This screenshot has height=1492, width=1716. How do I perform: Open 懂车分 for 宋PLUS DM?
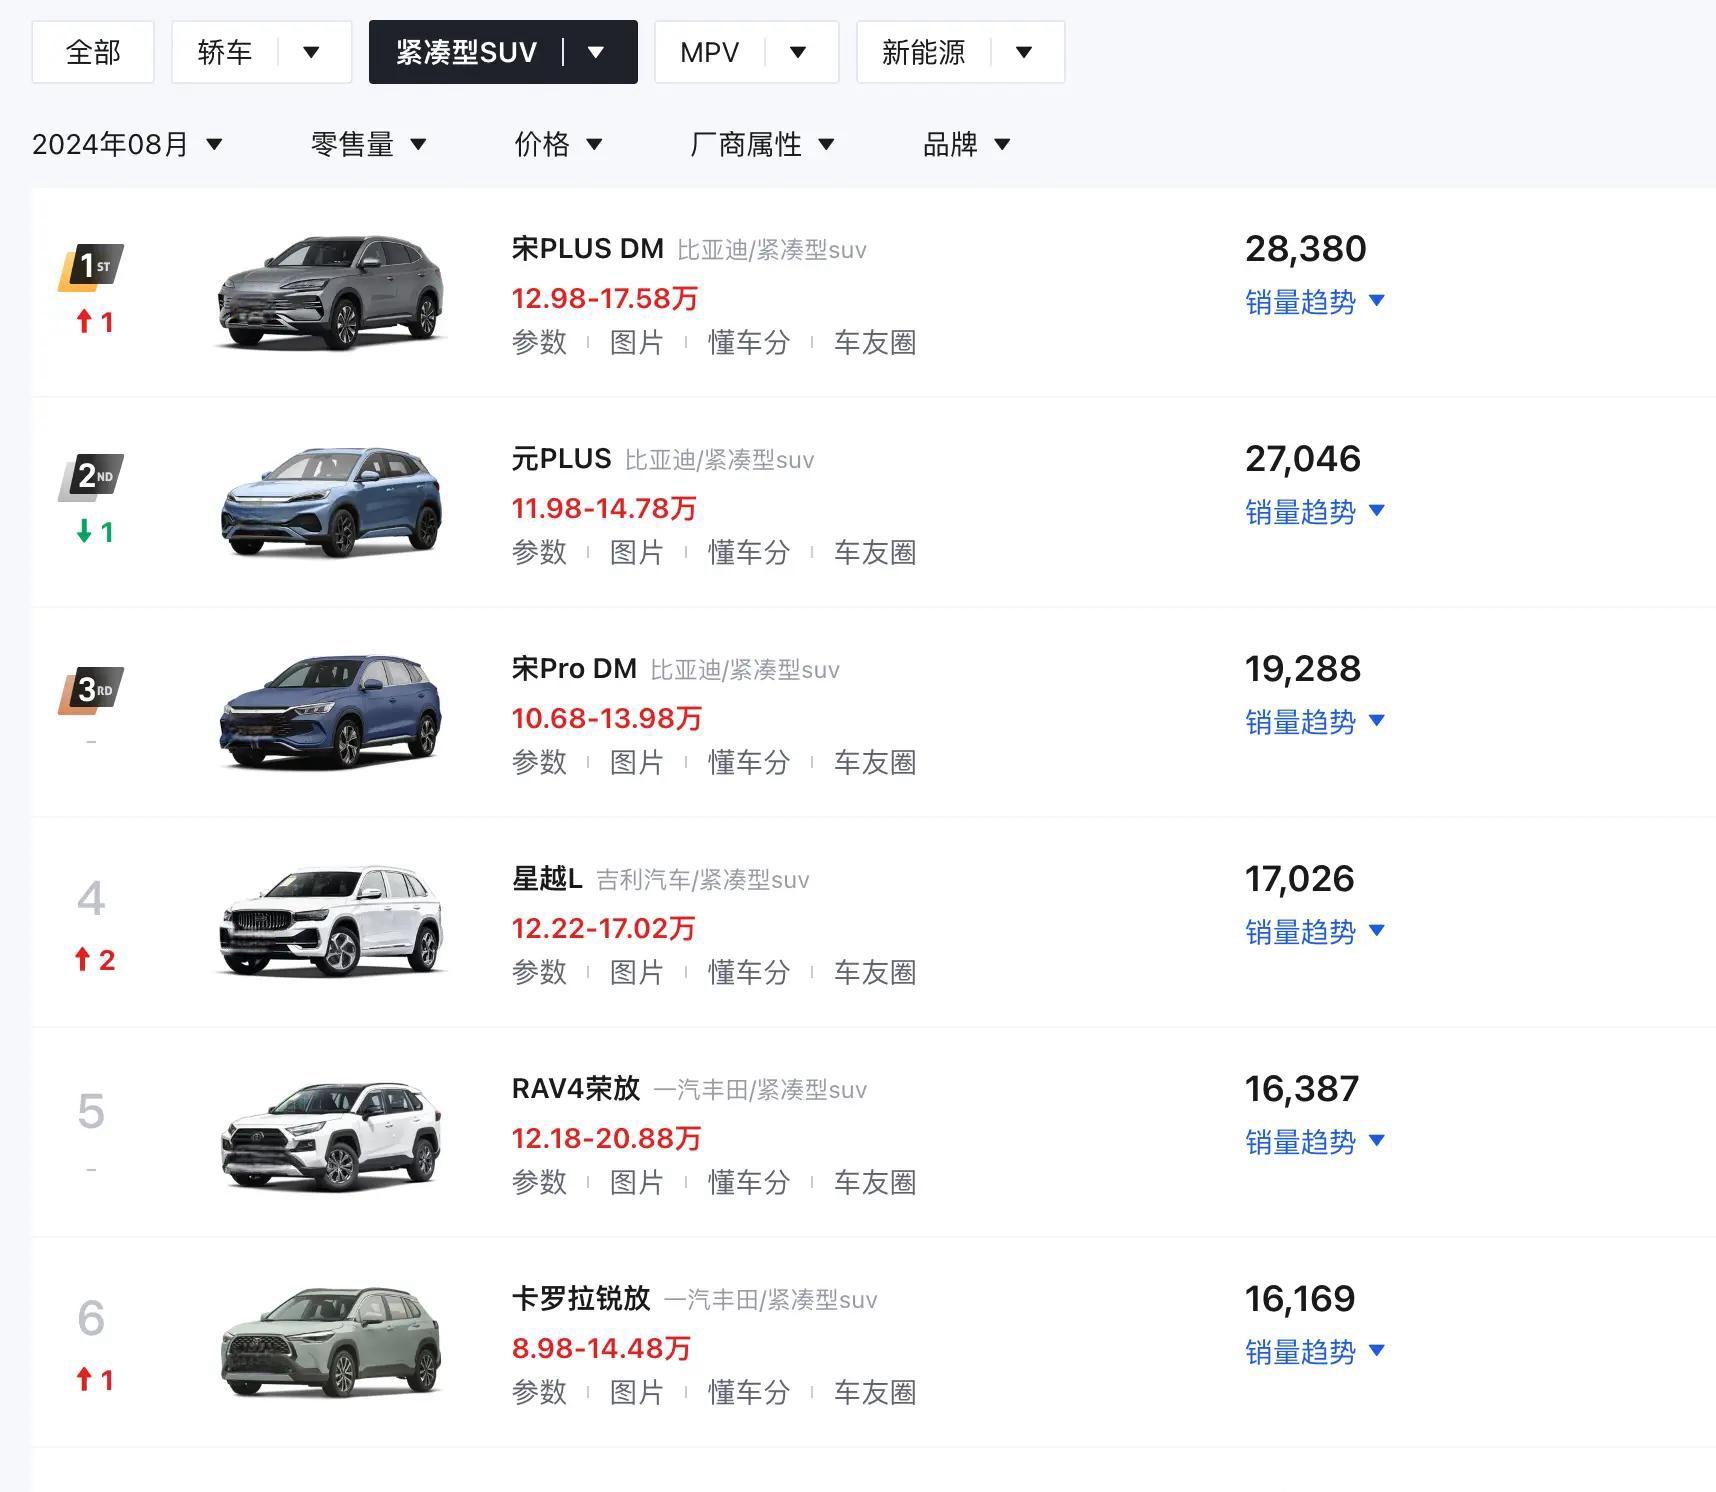coord(749,342)
